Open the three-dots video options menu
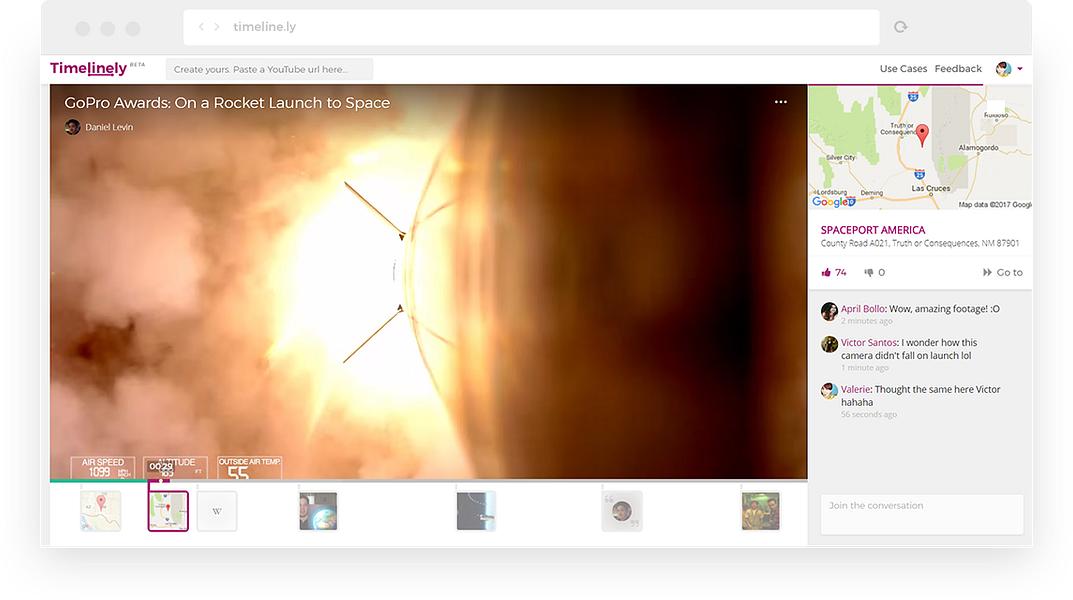The image size is (1073, 600). coord(781,102)
